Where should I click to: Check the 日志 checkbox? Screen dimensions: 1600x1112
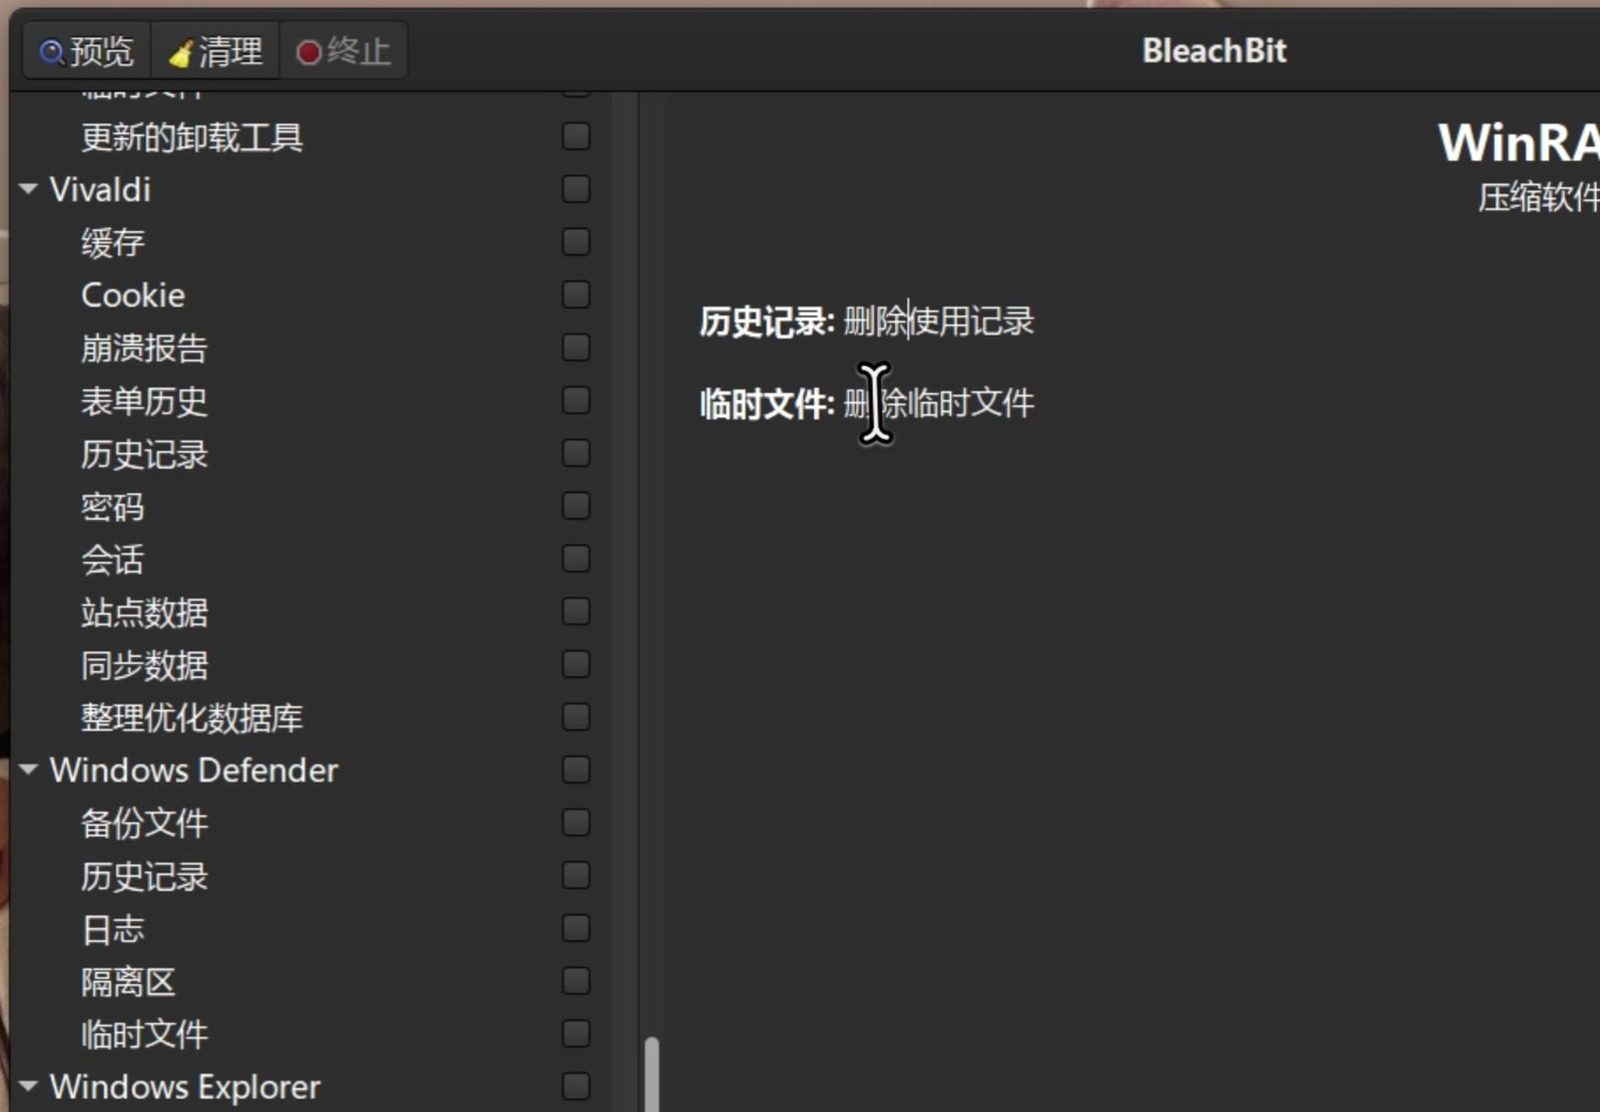click(576, 928)
